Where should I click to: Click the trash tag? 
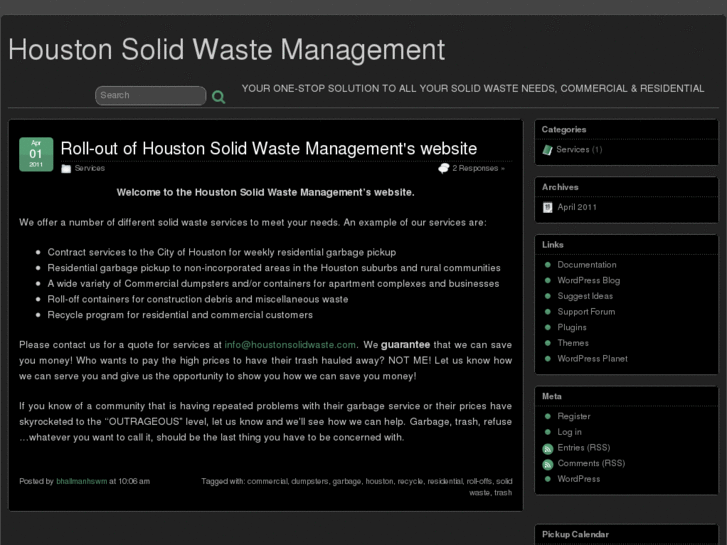tap(503, 493)
